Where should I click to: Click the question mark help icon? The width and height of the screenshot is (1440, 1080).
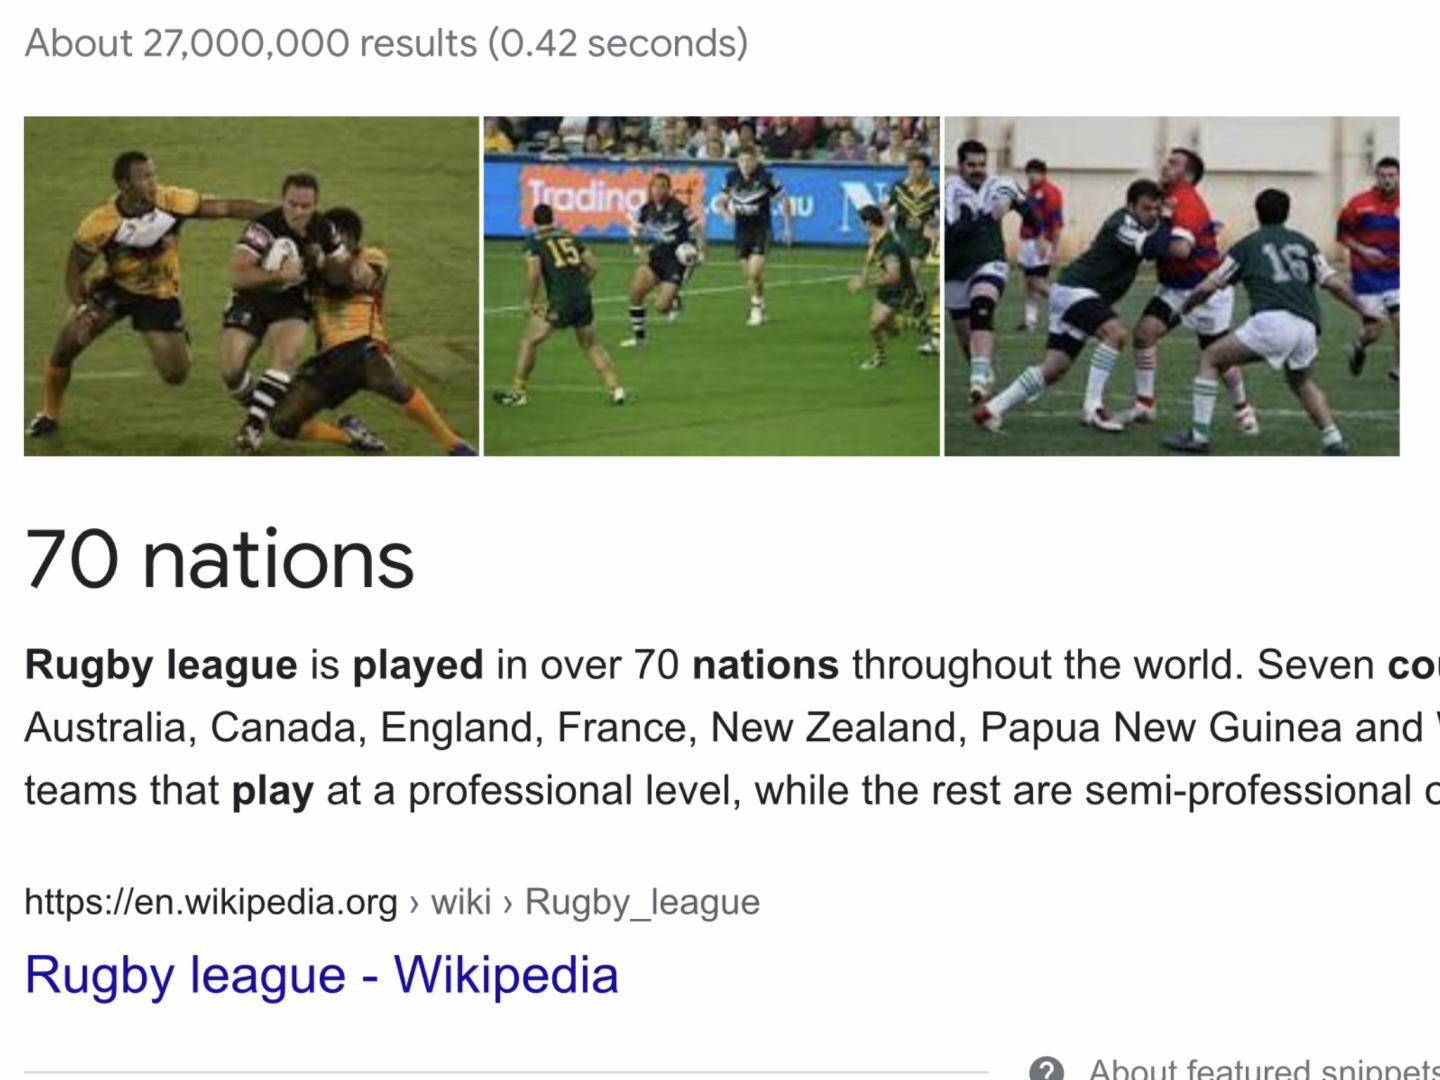point(1046,1070)
